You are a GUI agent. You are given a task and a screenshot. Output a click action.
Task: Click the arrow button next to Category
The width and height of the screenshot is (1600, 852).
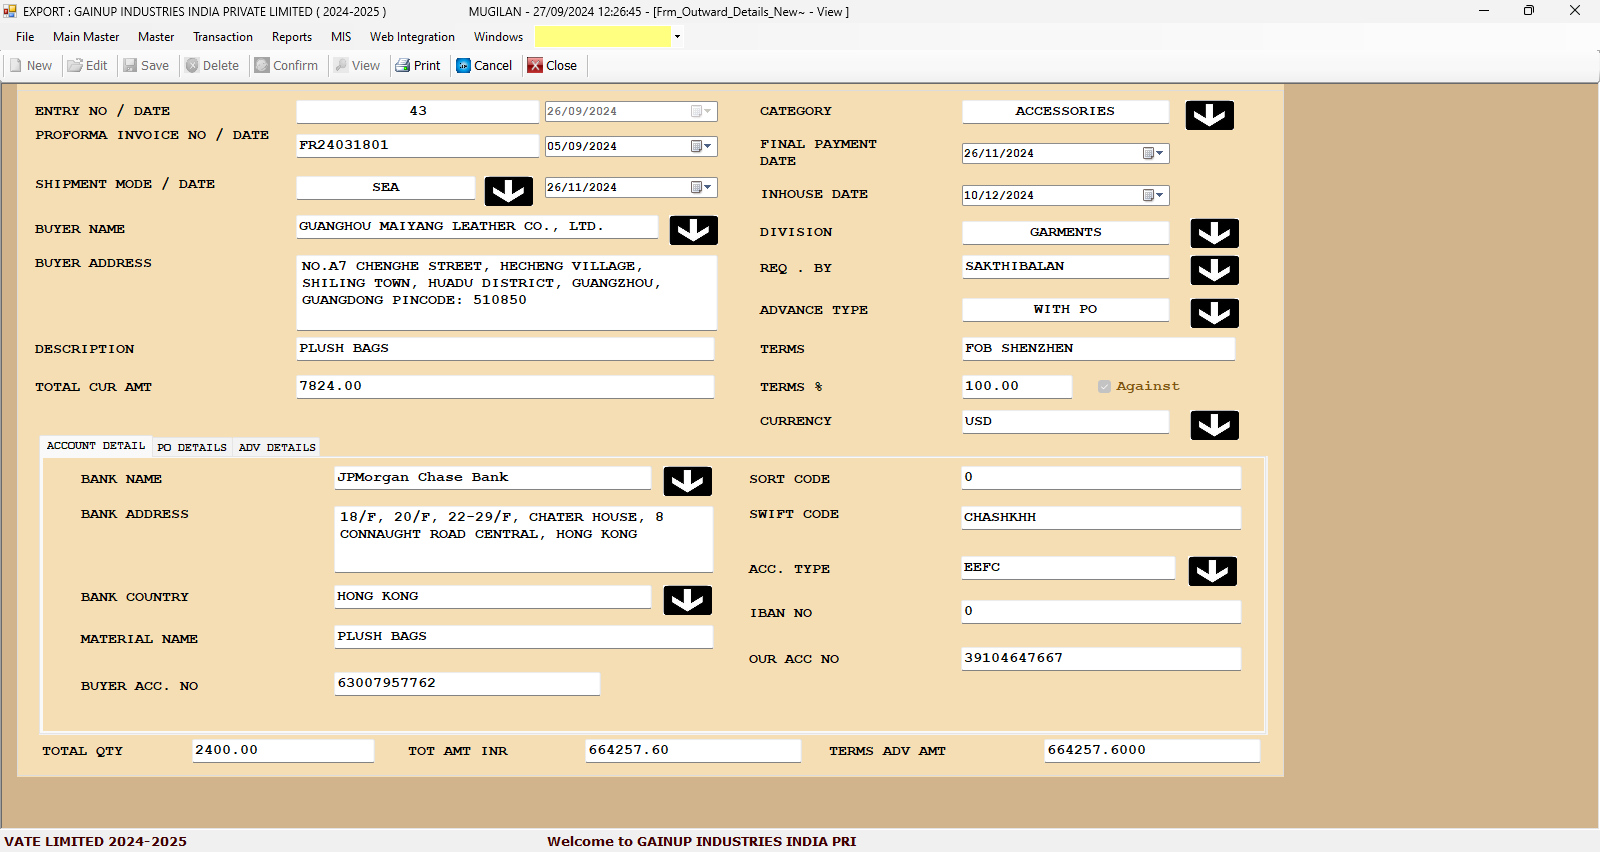tap(1209, 115)
